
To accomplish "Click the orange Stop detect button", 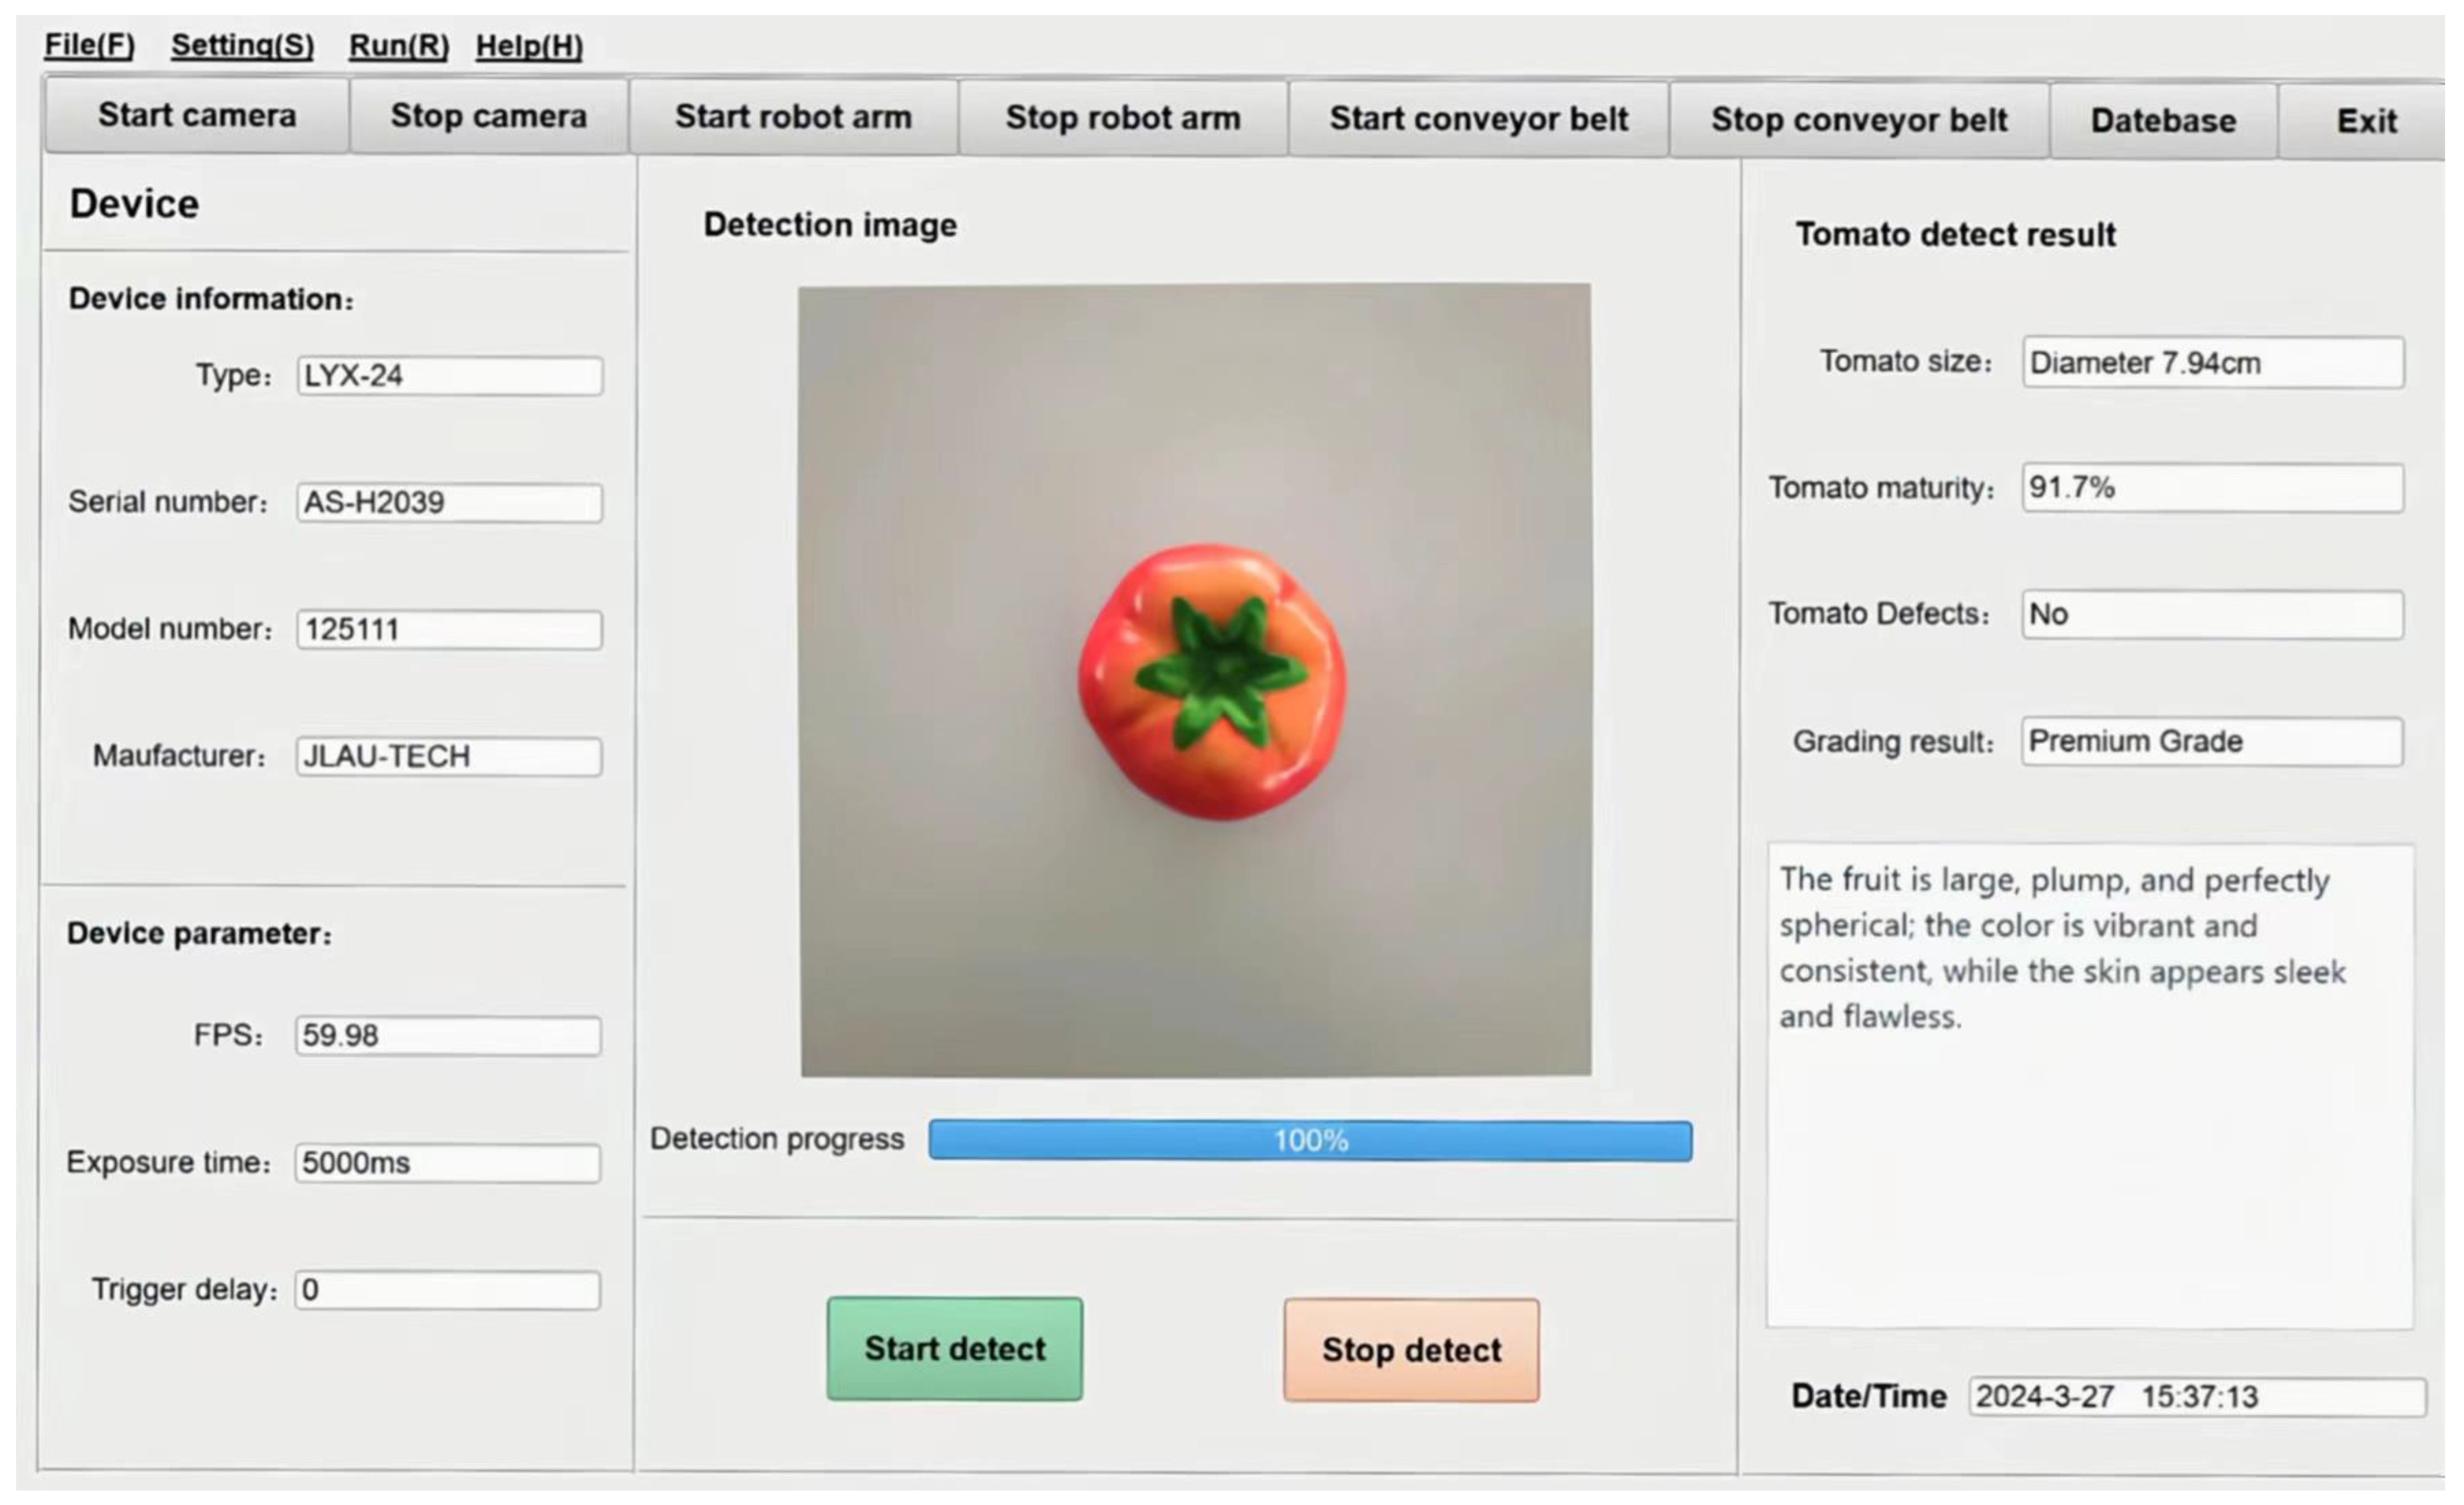I will point(1411,1350).
